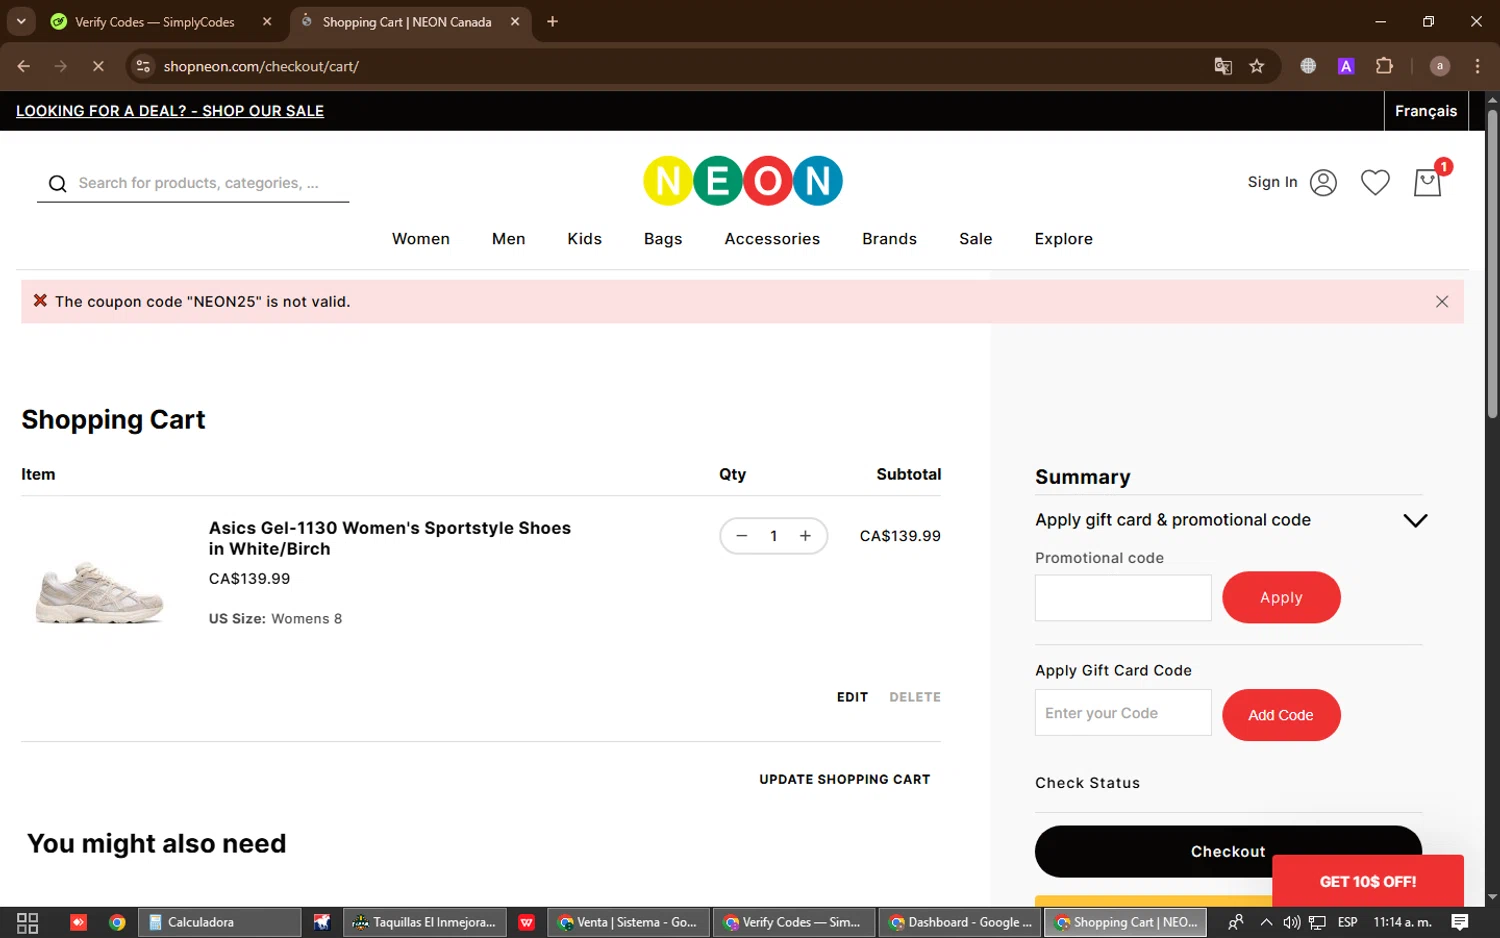
Task: Click the Add Code gift card button
Action: pyautogui.click(x=1281, y=715)
